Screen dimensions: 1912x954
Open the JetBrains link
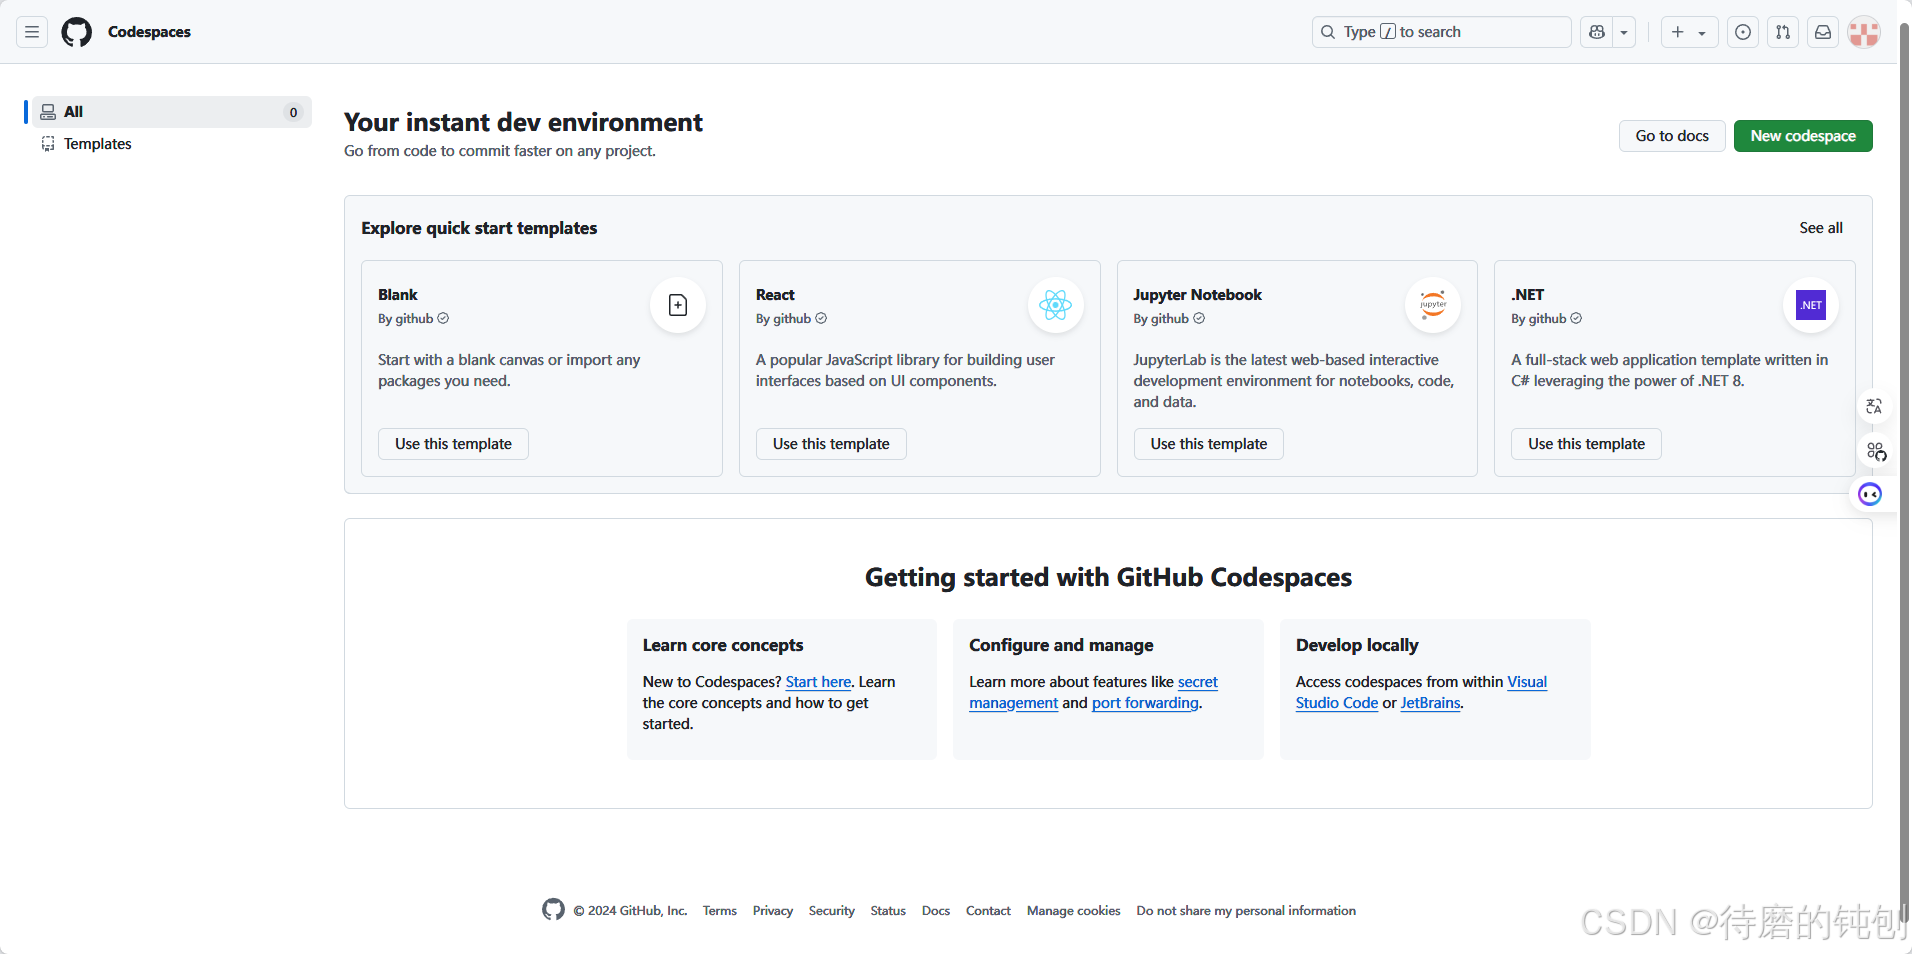pyautogui.click(x=1430, y=703)
